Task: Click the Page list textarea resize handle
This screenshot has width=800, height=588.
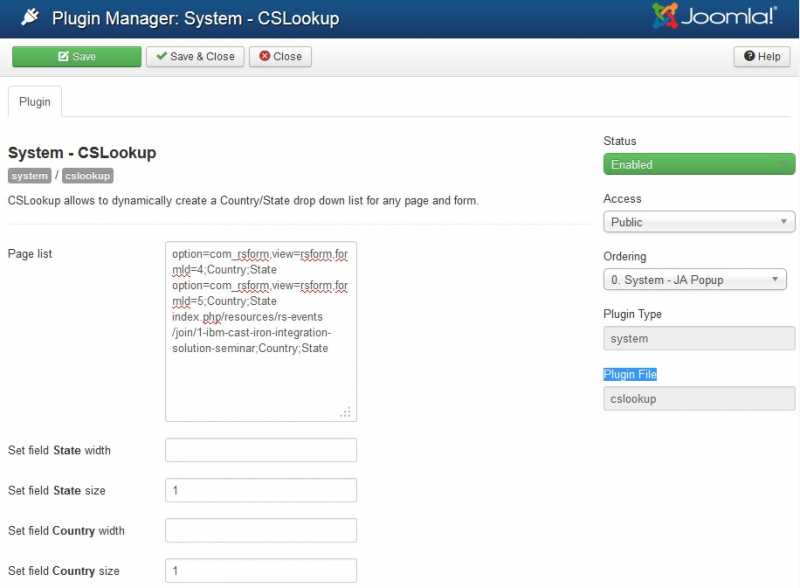Action: click(346, 411)
